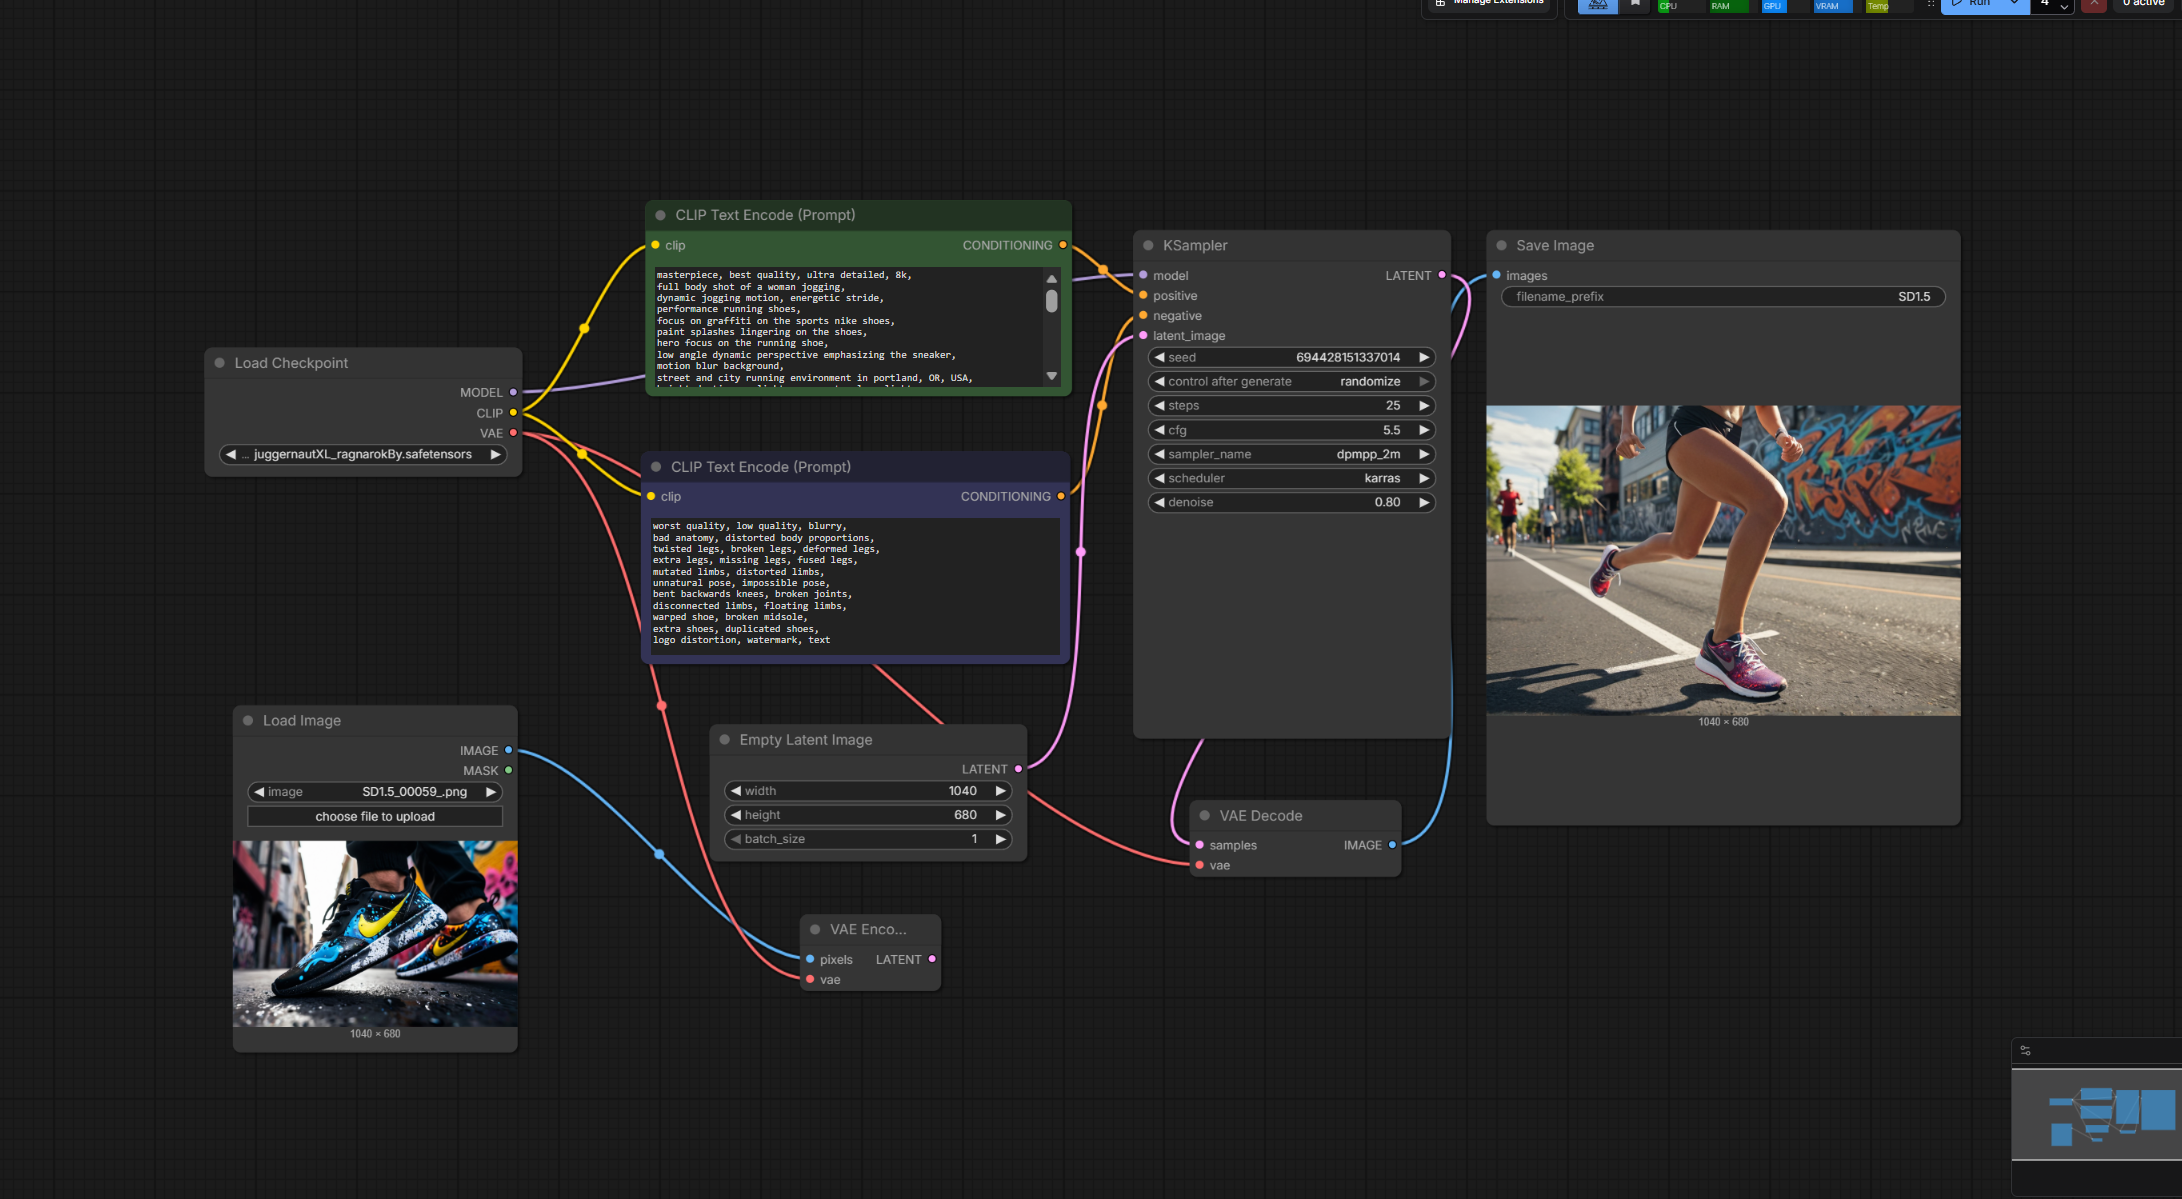Increase cfg value with right arrow
Screen dimensions: 2182x1199
(1424, 430)
